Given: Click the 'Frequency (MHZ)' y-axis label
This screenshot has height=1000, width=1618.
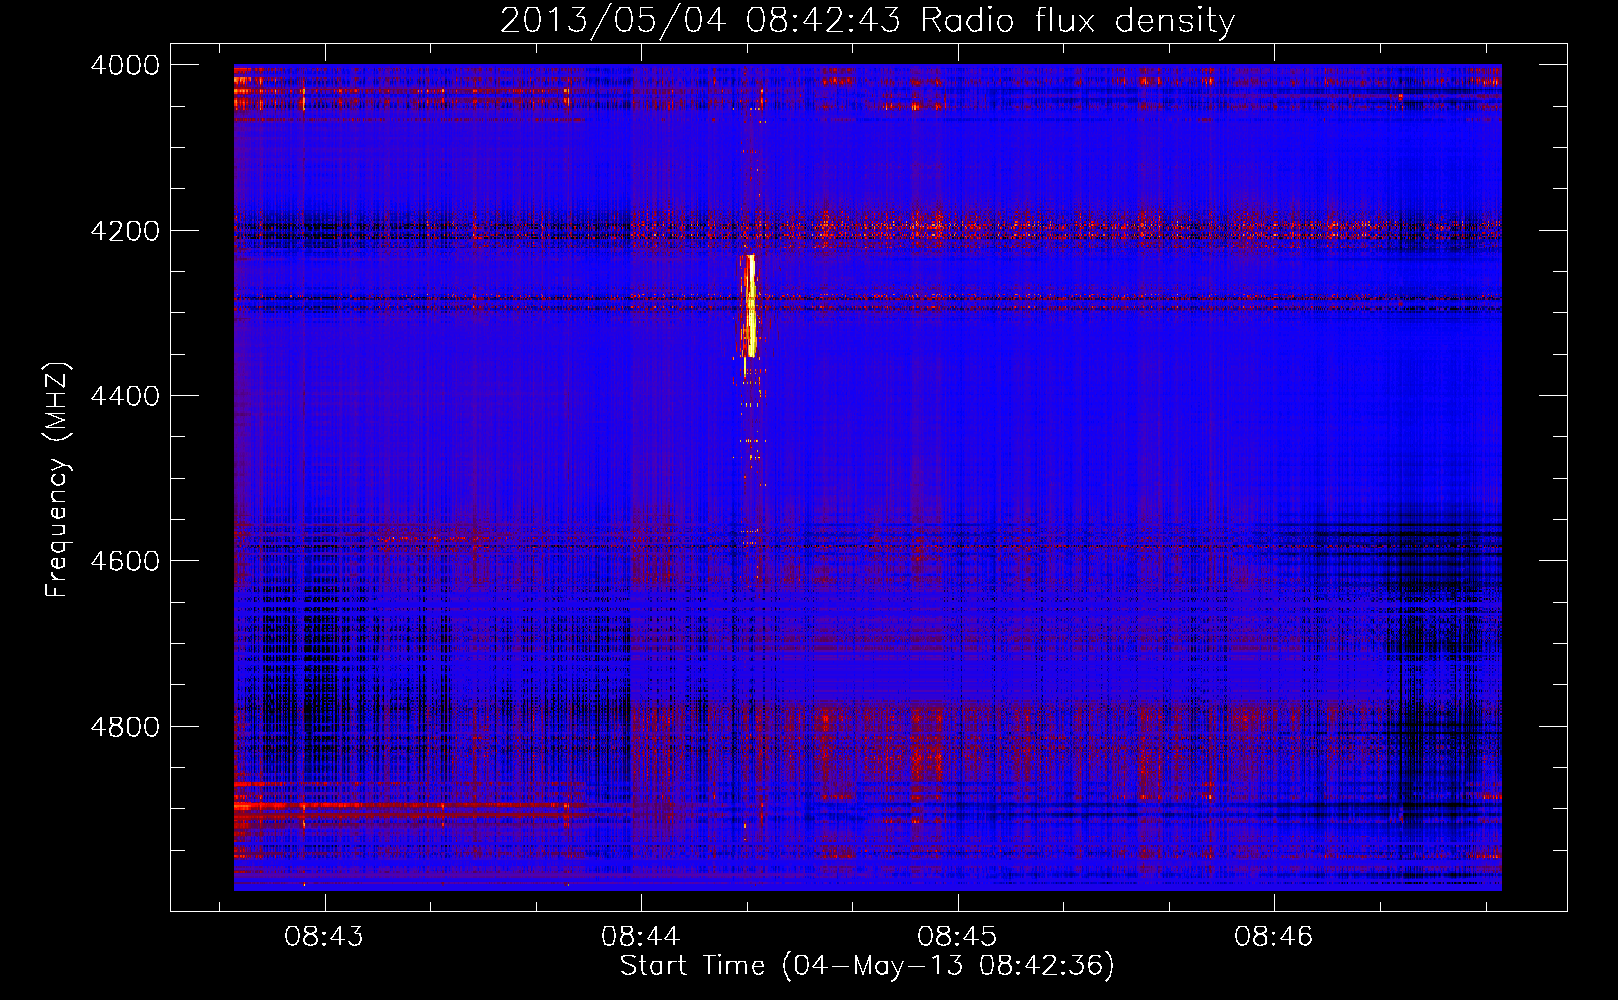Looking at the screenshot, I should (56, 480).
